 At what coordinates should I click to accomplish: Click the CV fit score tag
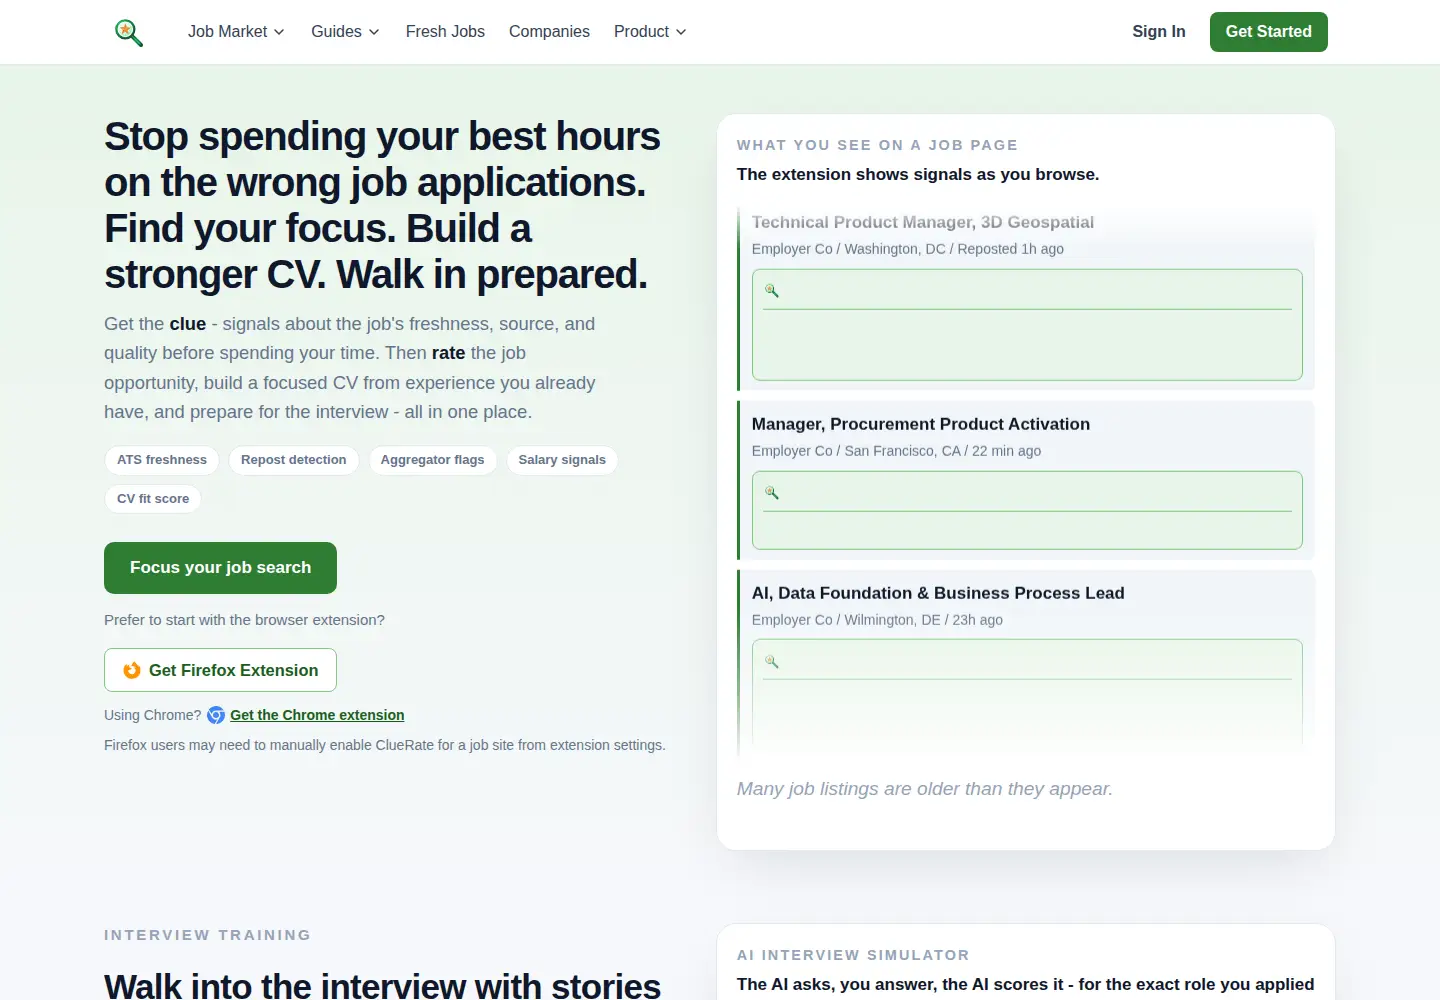click(x=153, y=499)
